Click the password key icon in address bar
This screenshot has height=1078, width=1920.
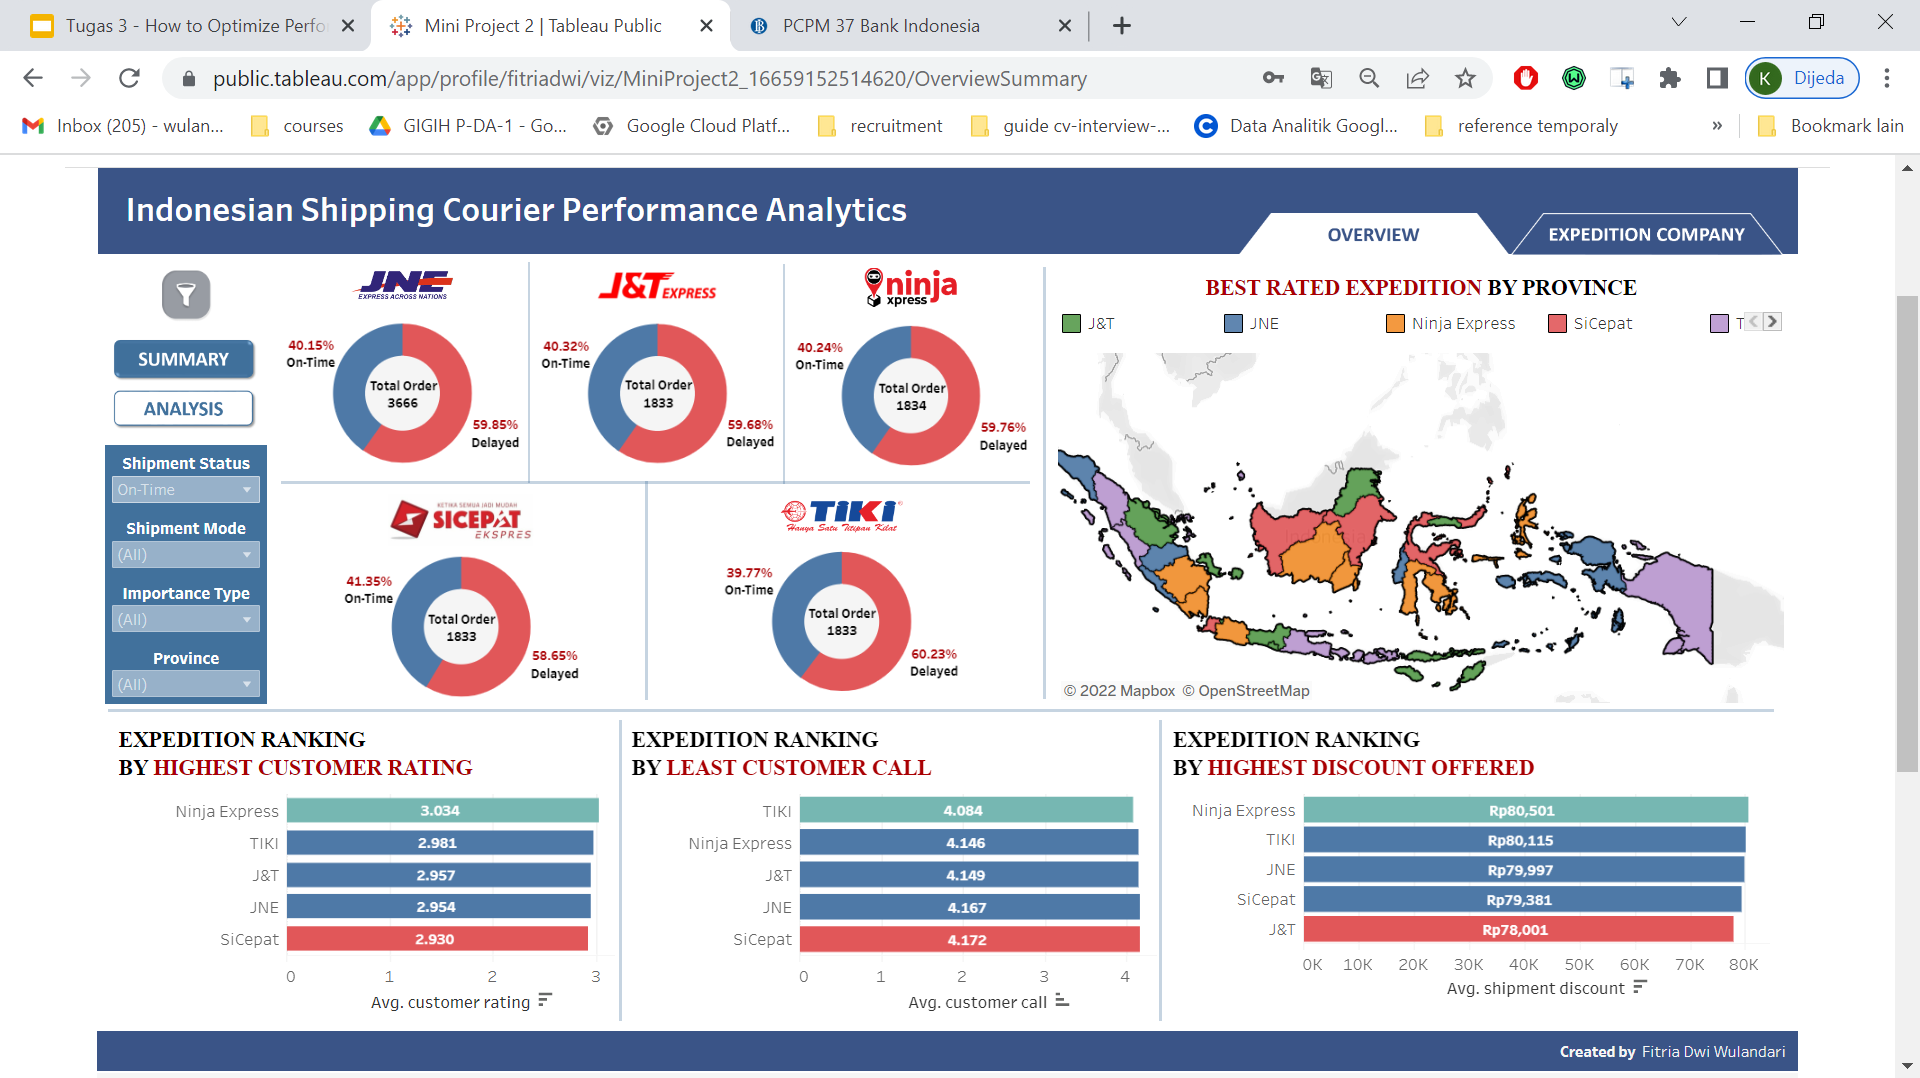pos(1273,78)
